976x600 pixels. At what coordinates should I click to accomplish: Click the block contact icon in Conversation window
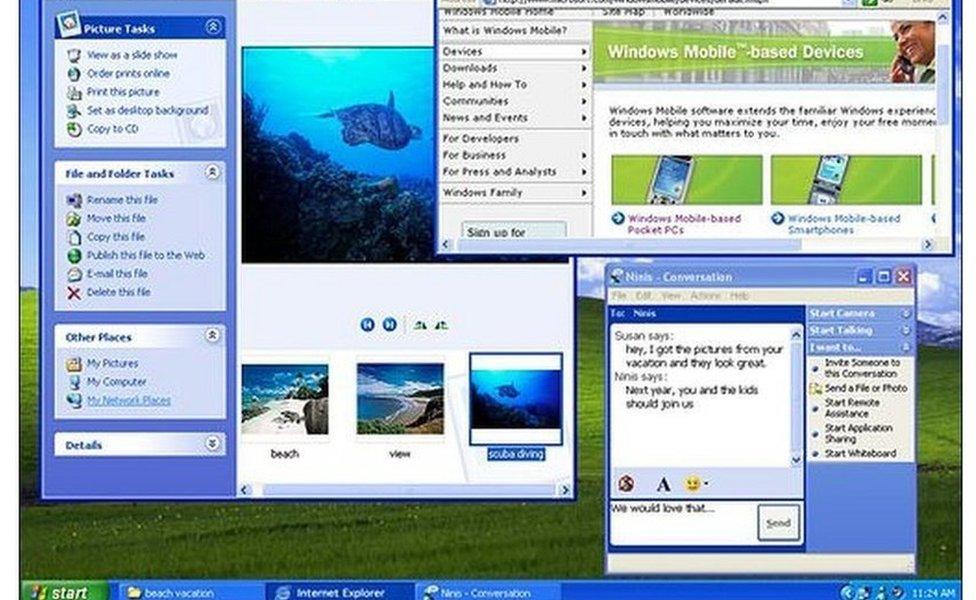coord(626,484)
